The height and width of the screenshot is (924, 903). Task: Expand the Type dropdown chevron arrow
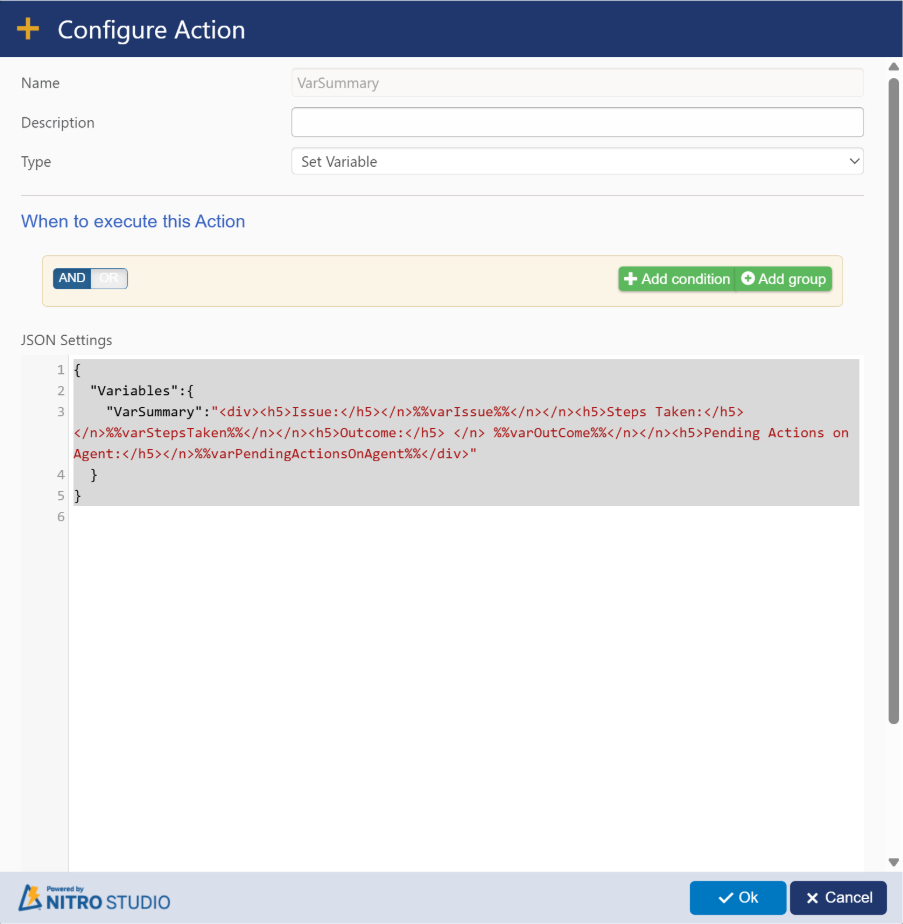click(853, 161)
